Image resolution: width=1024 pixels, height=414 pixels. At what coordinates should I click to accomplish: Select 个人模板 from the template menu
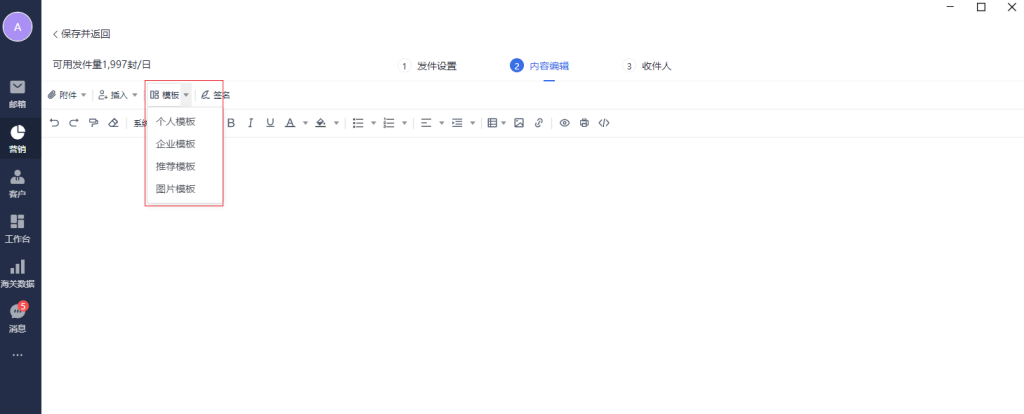tap(176, 121)
